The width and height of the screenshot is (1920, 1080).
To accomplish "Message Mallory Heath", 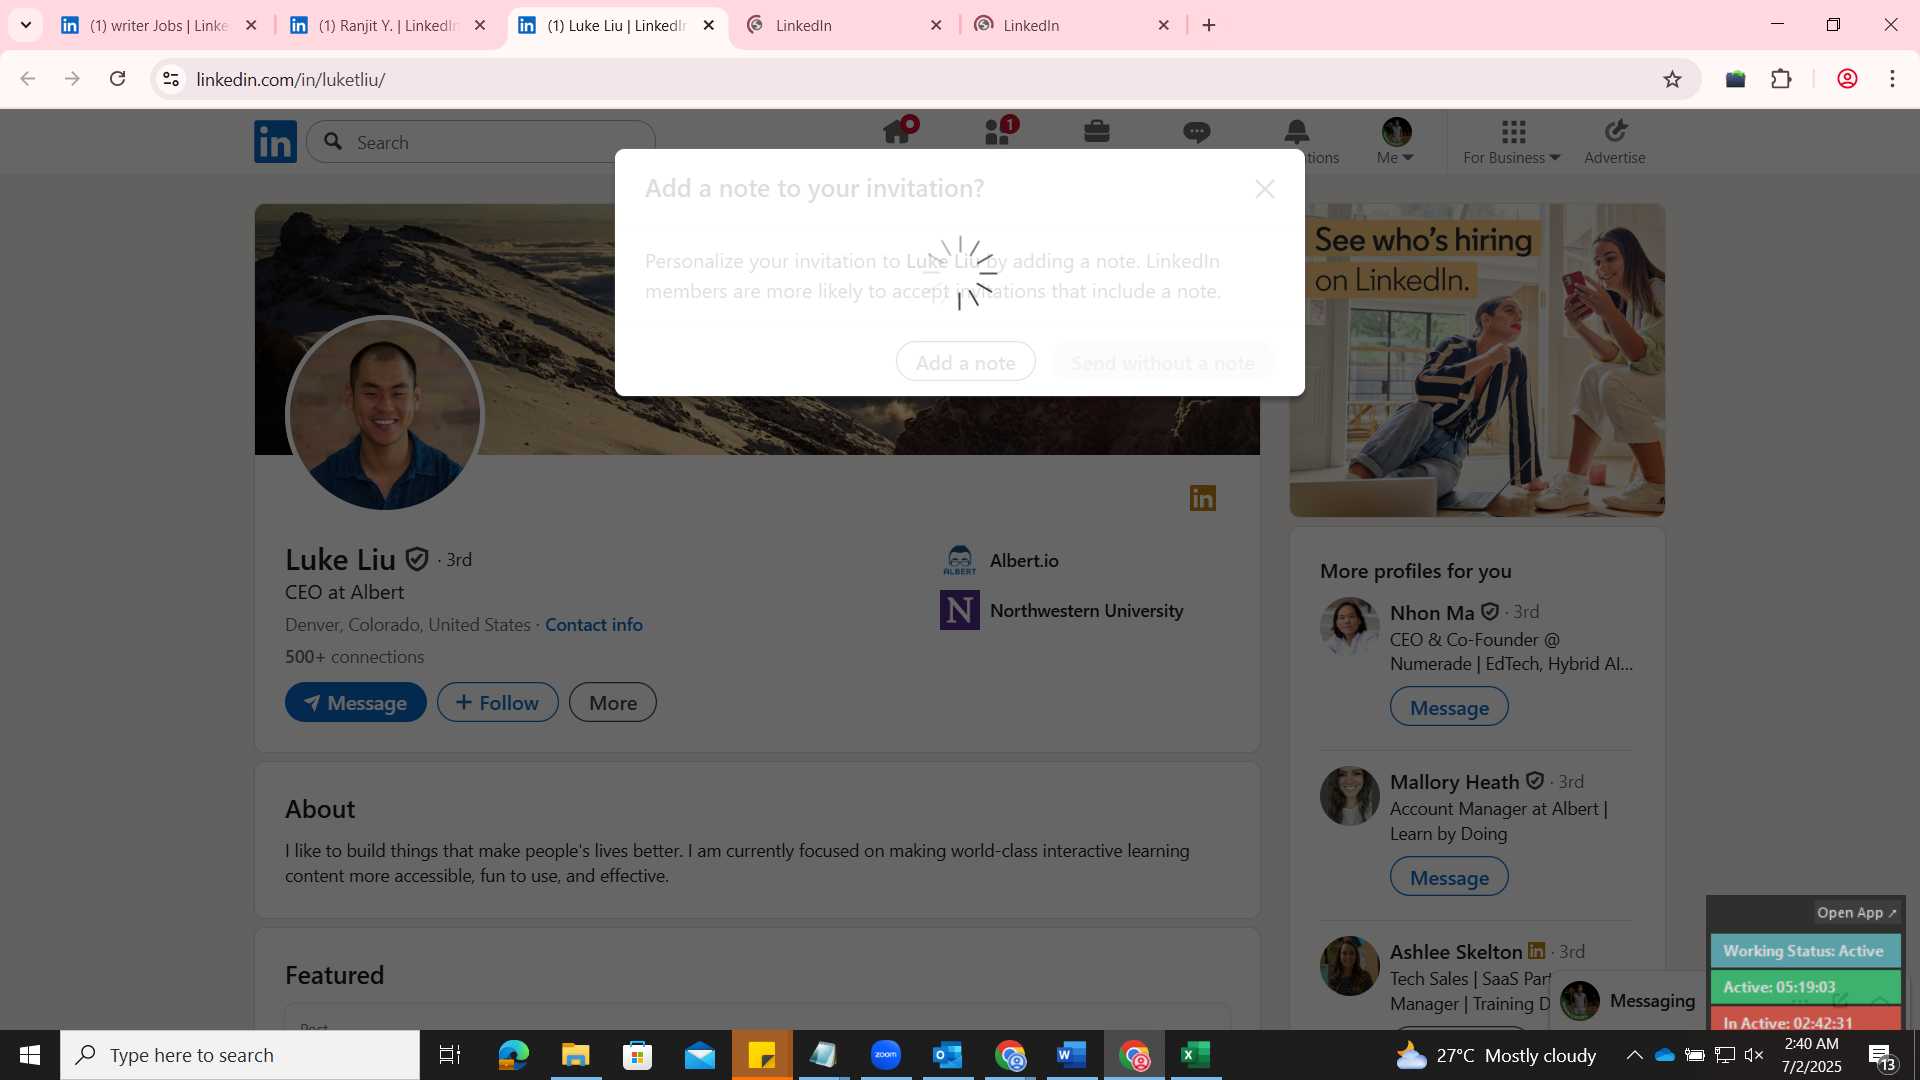I will click(1449, 877).
